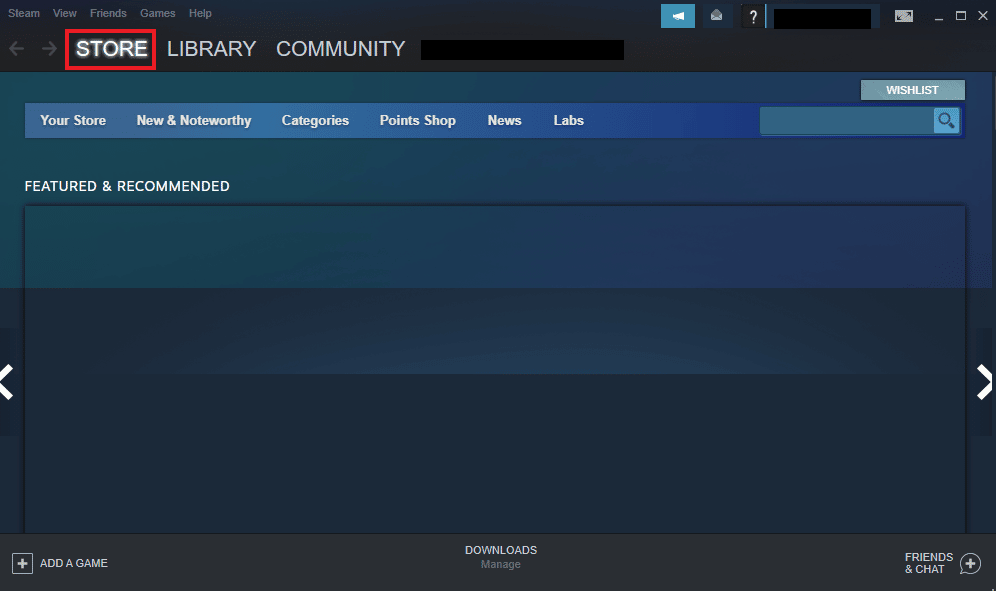Open your WISHLIST
Viewport: 996px width, 591px height.
coord(911,89)
